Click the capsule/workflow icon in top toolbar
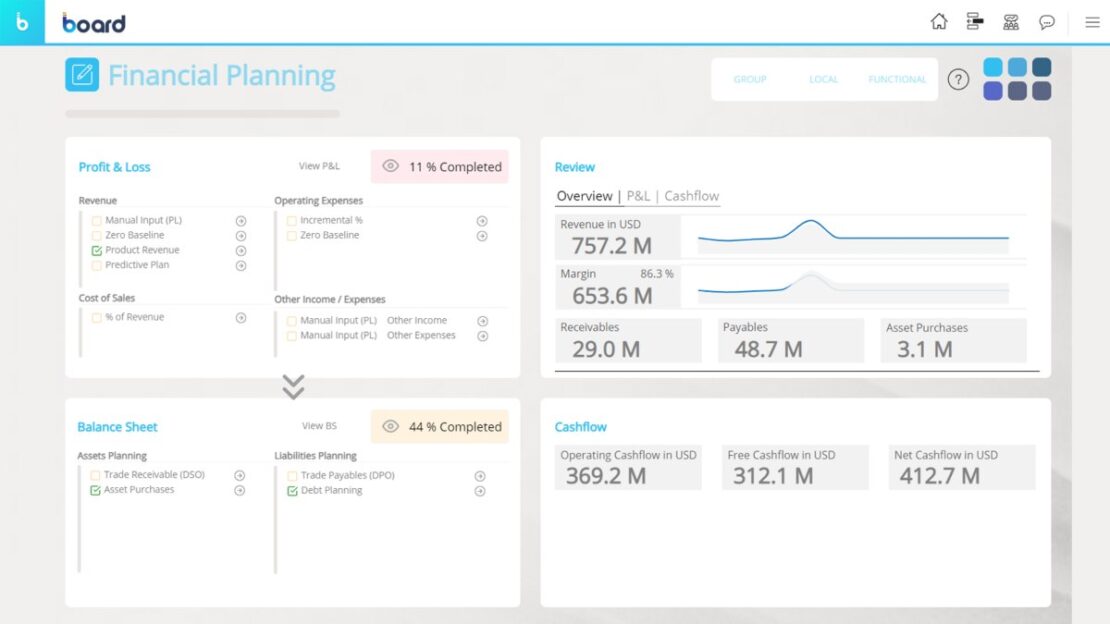1110x624 pixels. [974, 21]
